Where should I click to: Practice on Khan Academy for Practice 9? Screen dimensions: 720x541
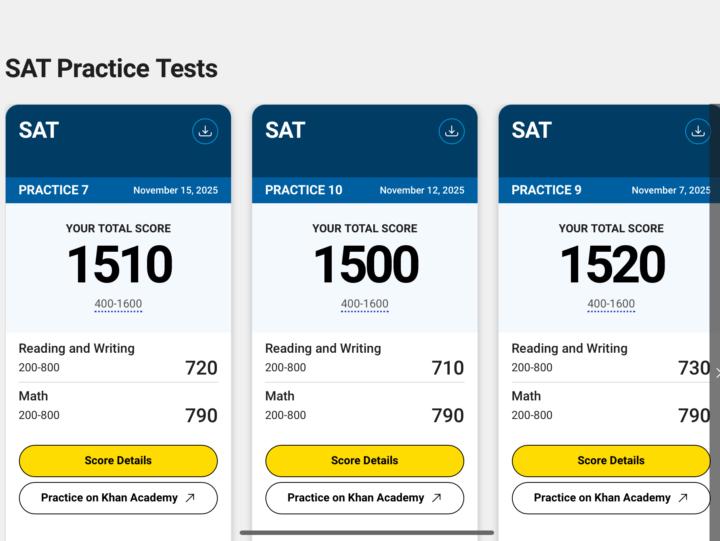tap(602, 498)
